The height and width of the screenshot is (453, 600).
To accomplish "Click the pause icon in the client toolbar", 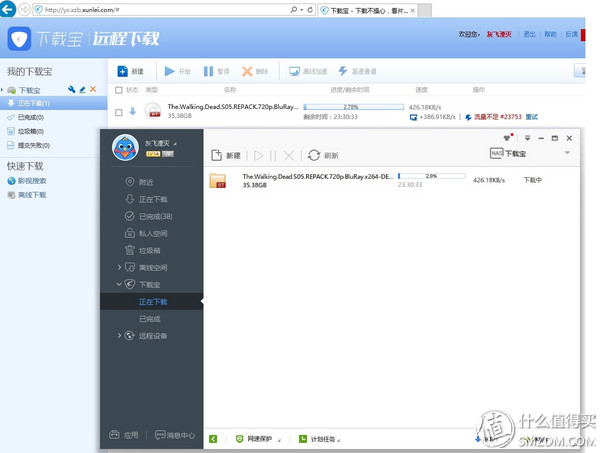I will (x=273, y=155).
